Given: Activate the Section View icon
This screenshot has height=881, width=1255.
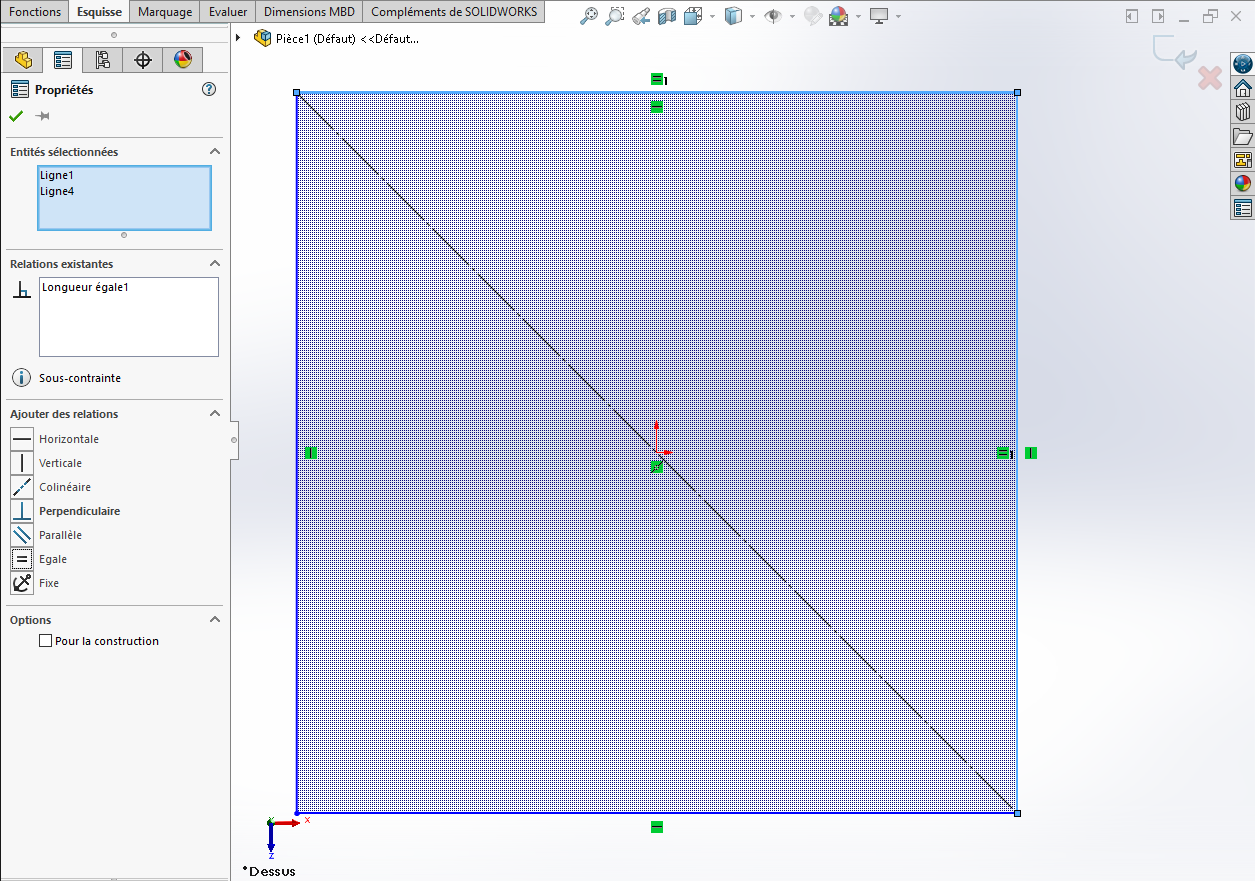Looking at the screenshot, I should click(667, 16).
